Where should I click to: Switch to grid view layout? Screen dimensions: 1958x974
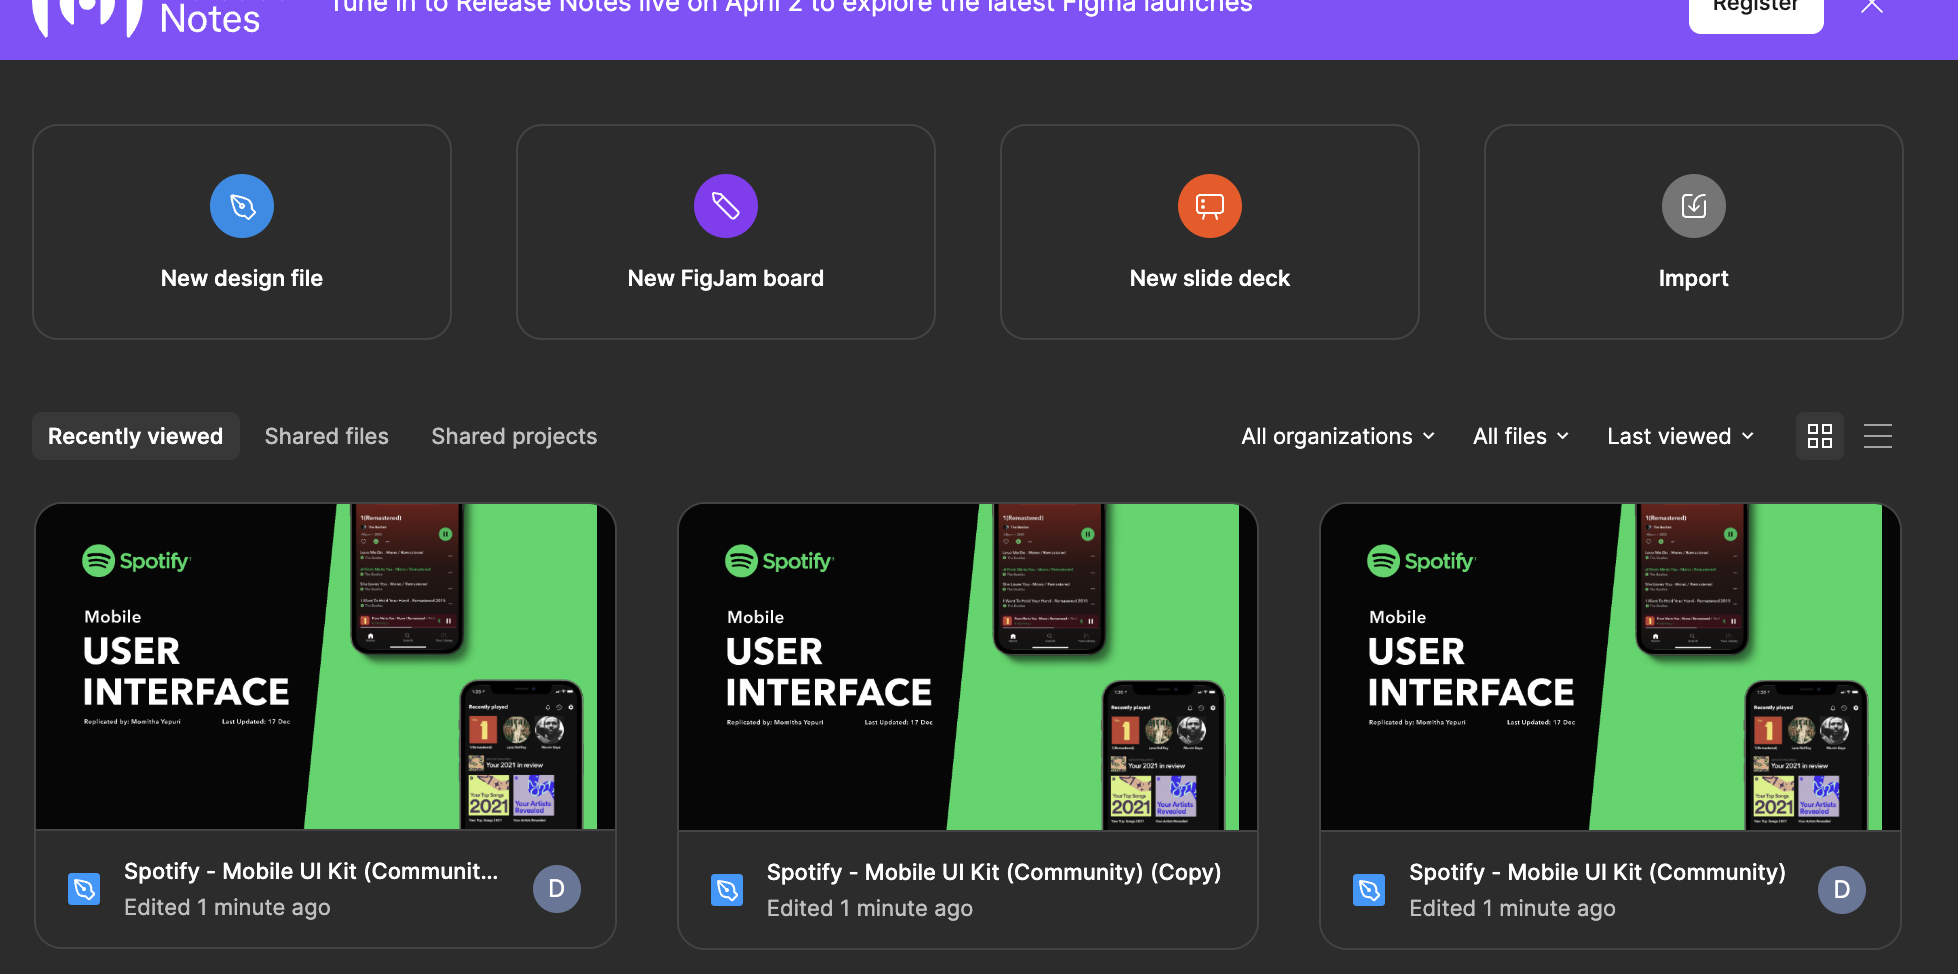point(1820,436)
